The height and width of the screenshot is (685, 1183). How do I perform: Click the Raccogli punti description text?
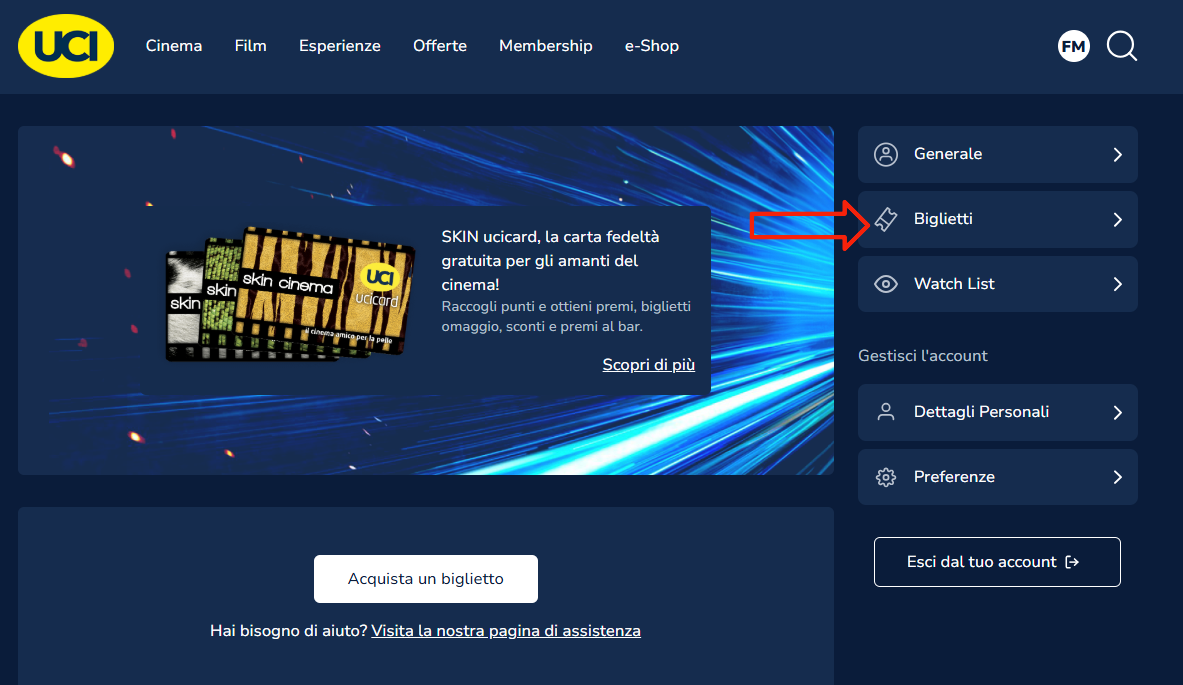566,316
